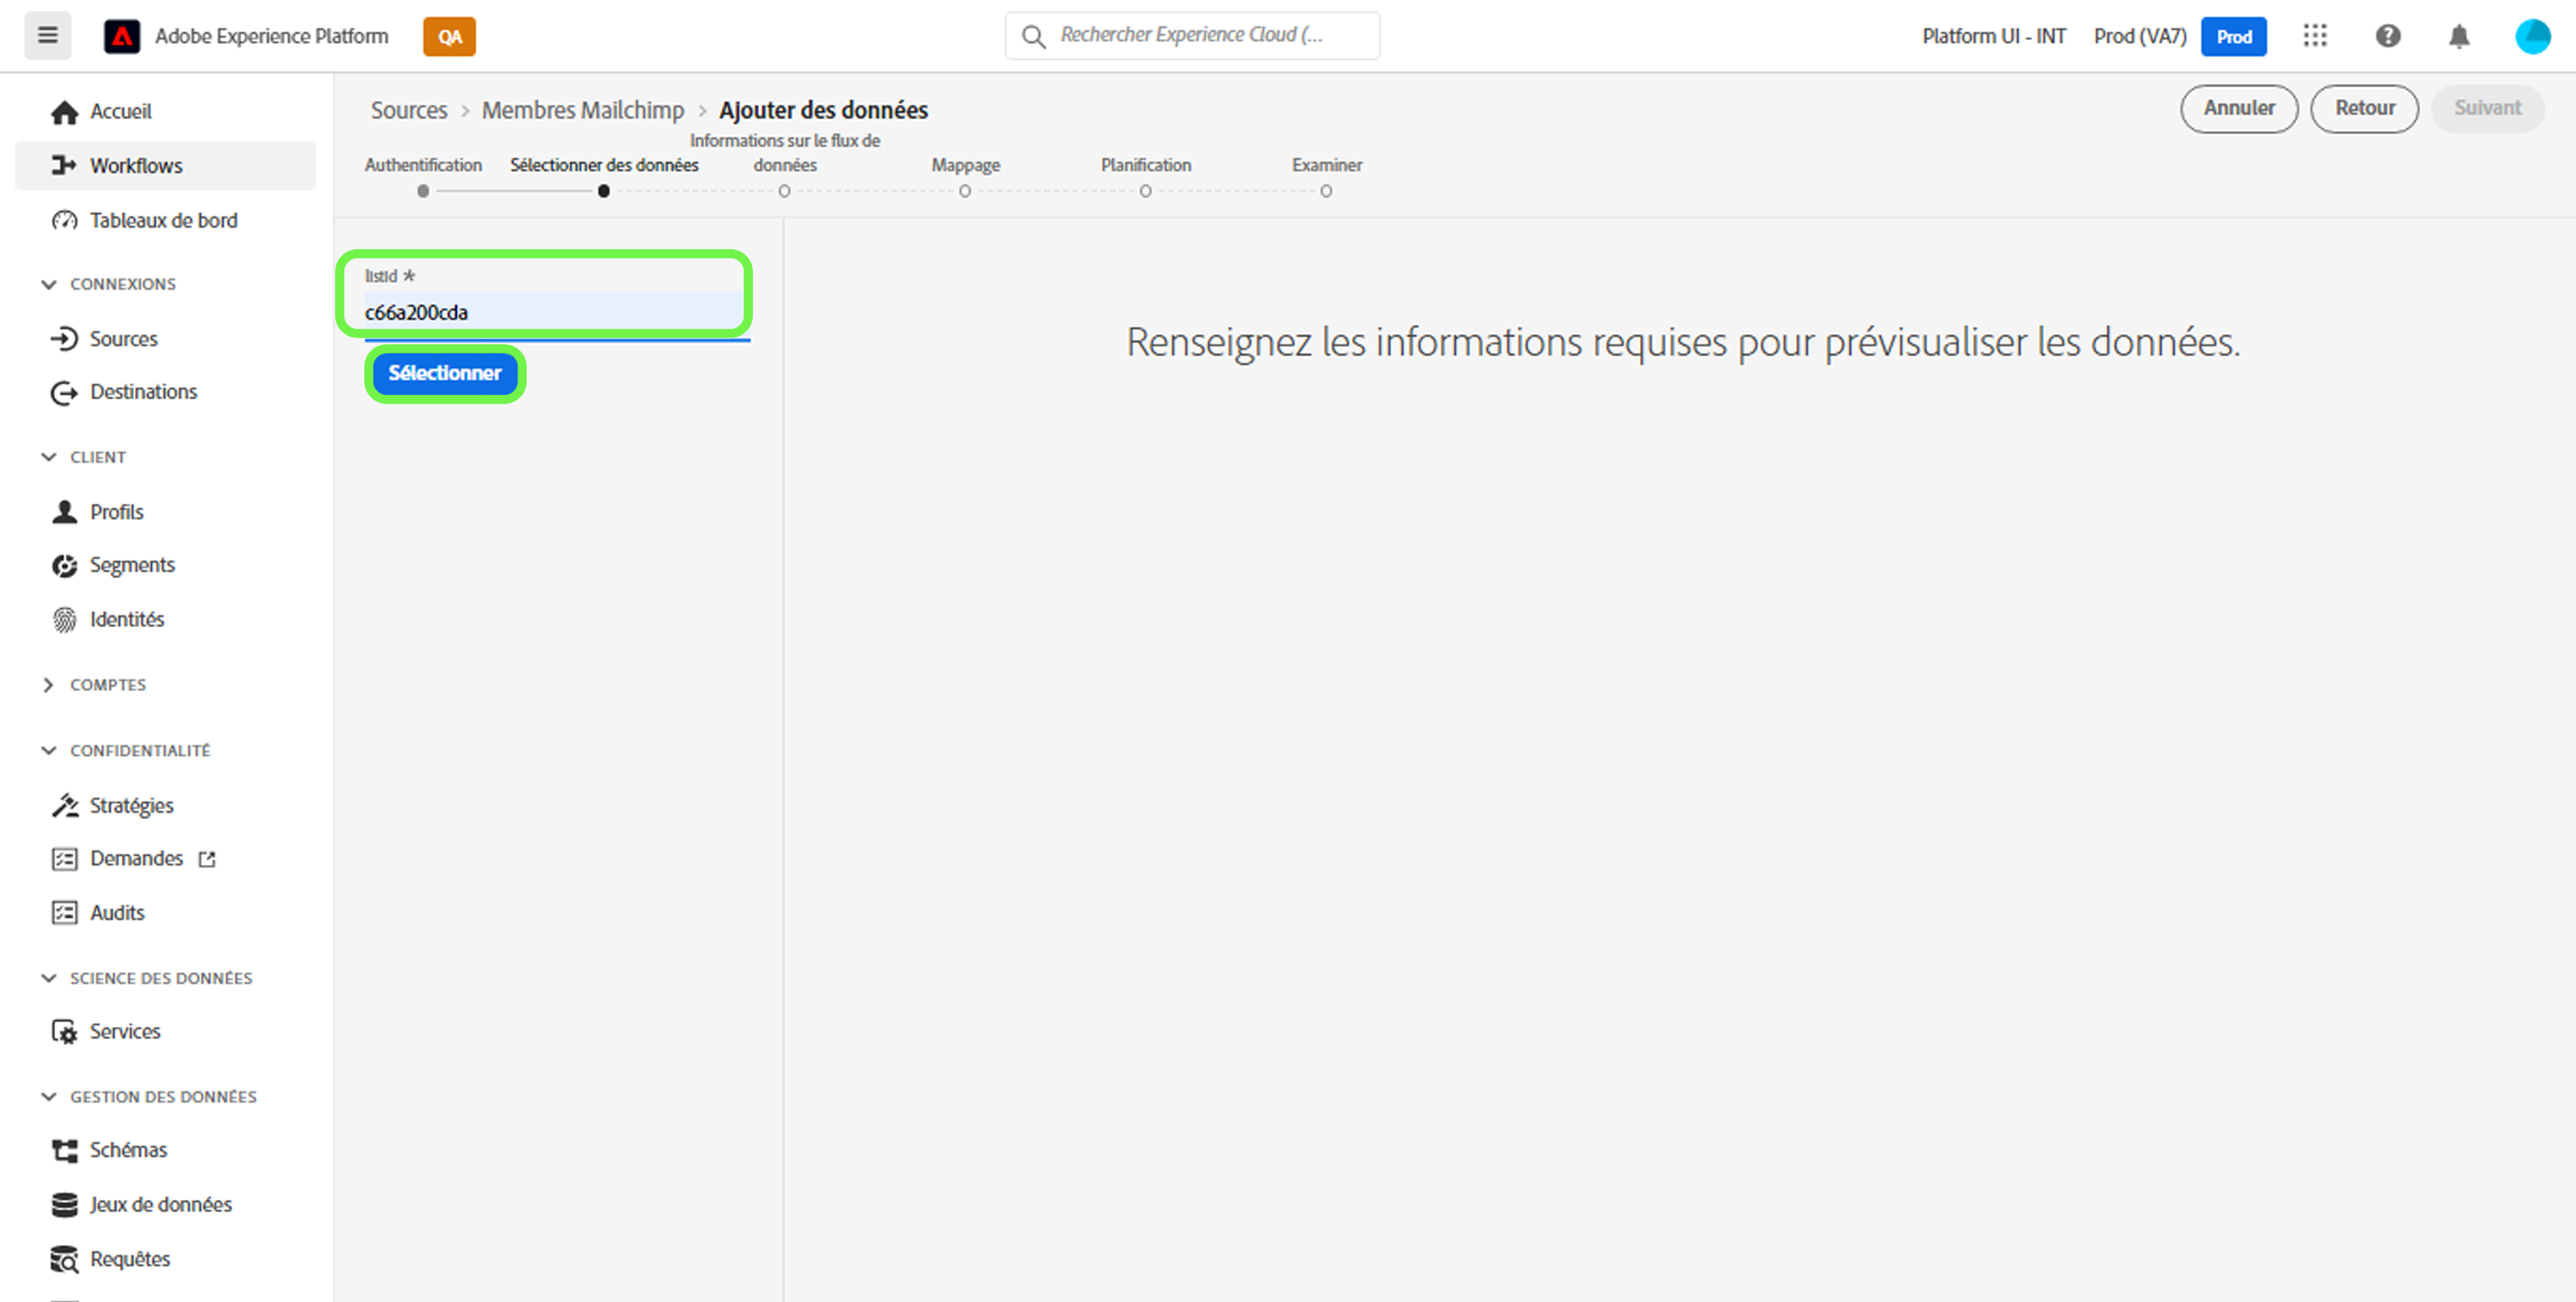Click the Adobe logo icon
The image size is (2576, 1302).
[x=122, y=36]
